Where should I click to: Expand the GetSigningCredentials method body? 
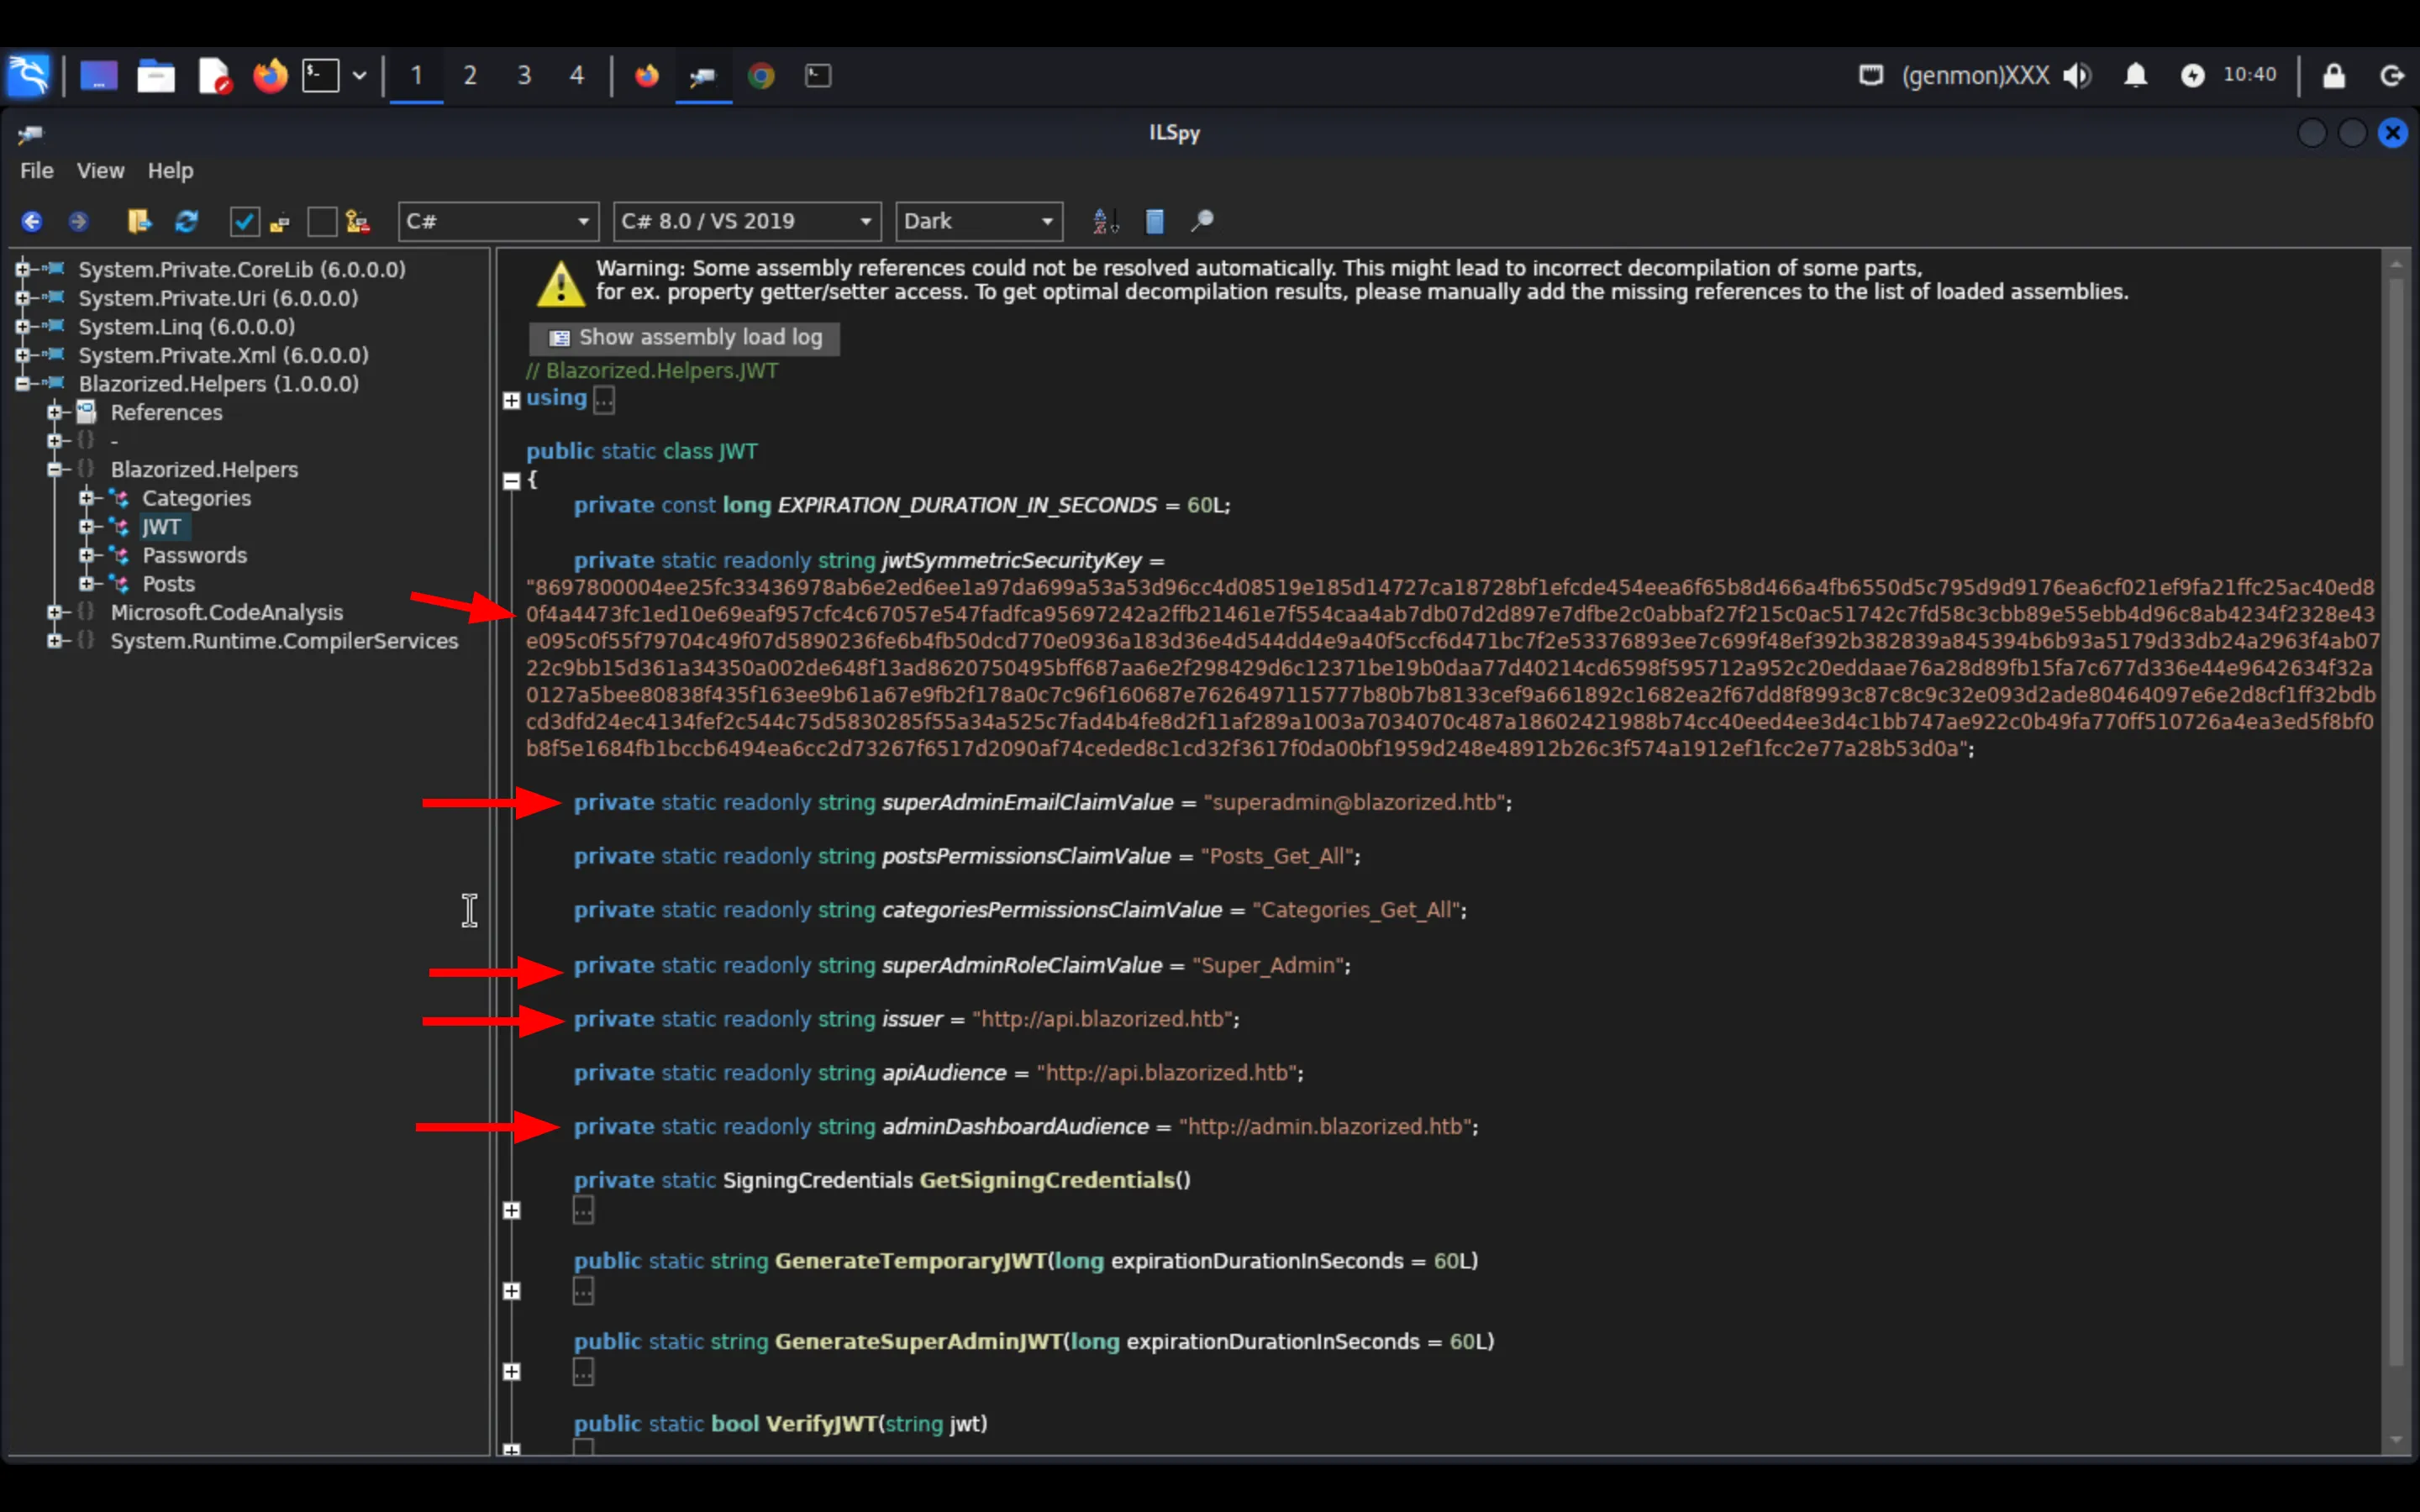point(511,1211)
